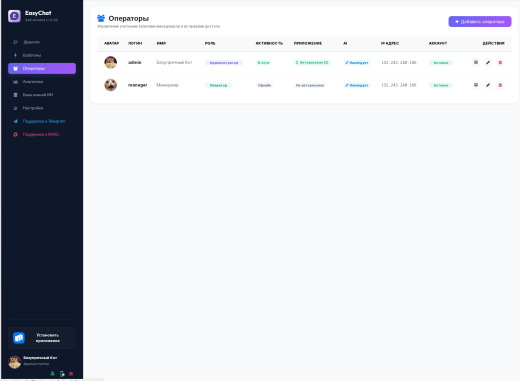The image size is (520, 381).
Task: Click the admin operator avatar
Action: coord(111,62)
